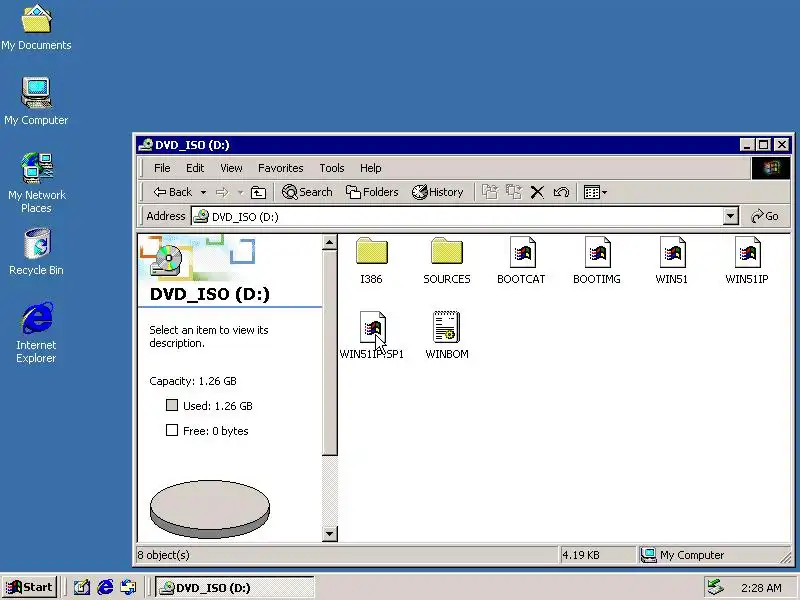Select My Computer desktop icon
Image resolution: width=800 pixels, height=600 pixels.
pos(36,93)
